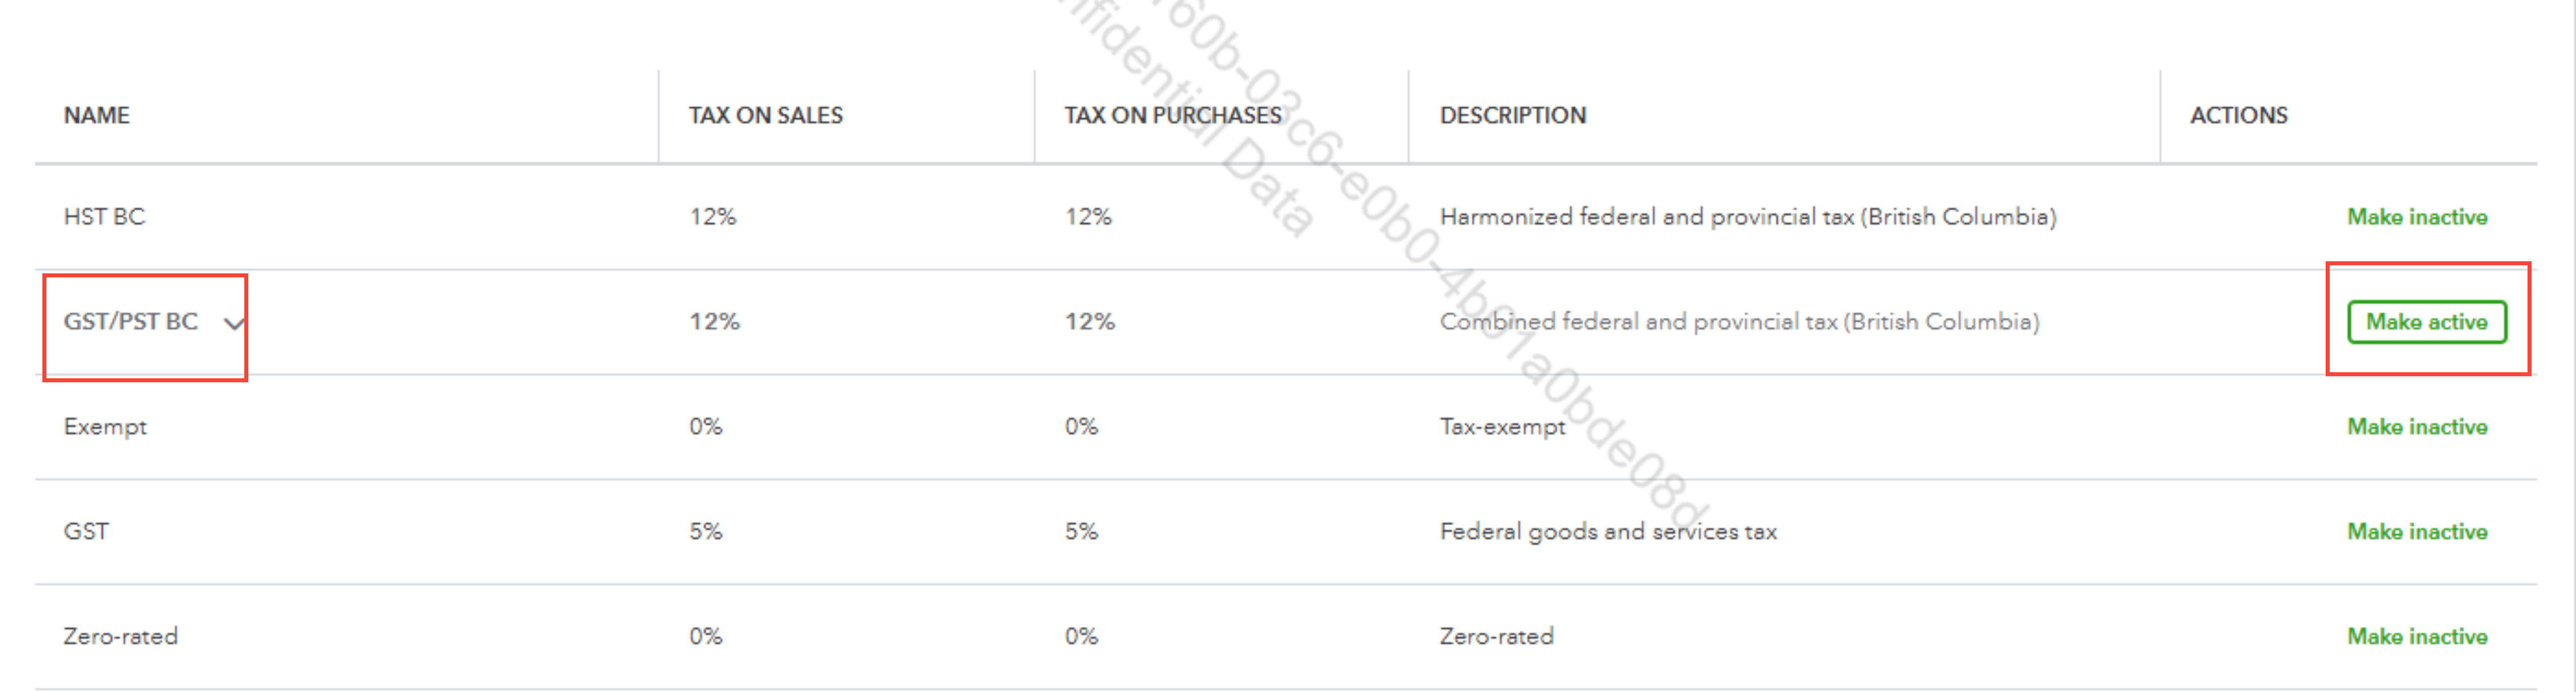Select the Zero-rated row name
Viewport: 2576px width, 692px height.
(x=120, y=637)
